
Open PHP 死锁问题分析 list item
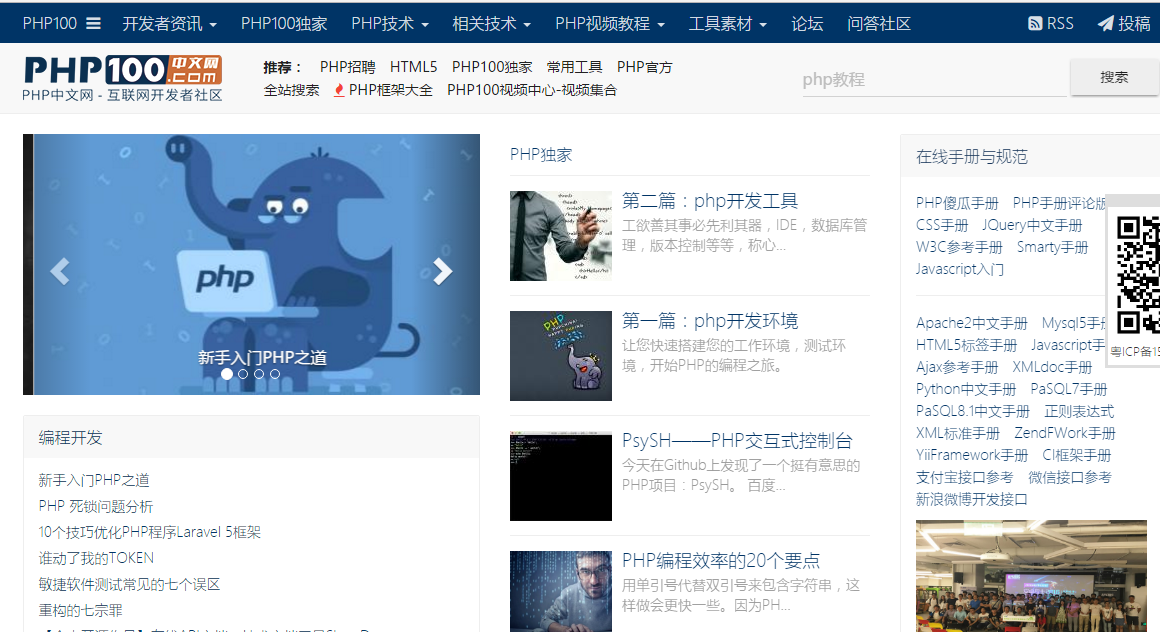(x=95, y=506)
